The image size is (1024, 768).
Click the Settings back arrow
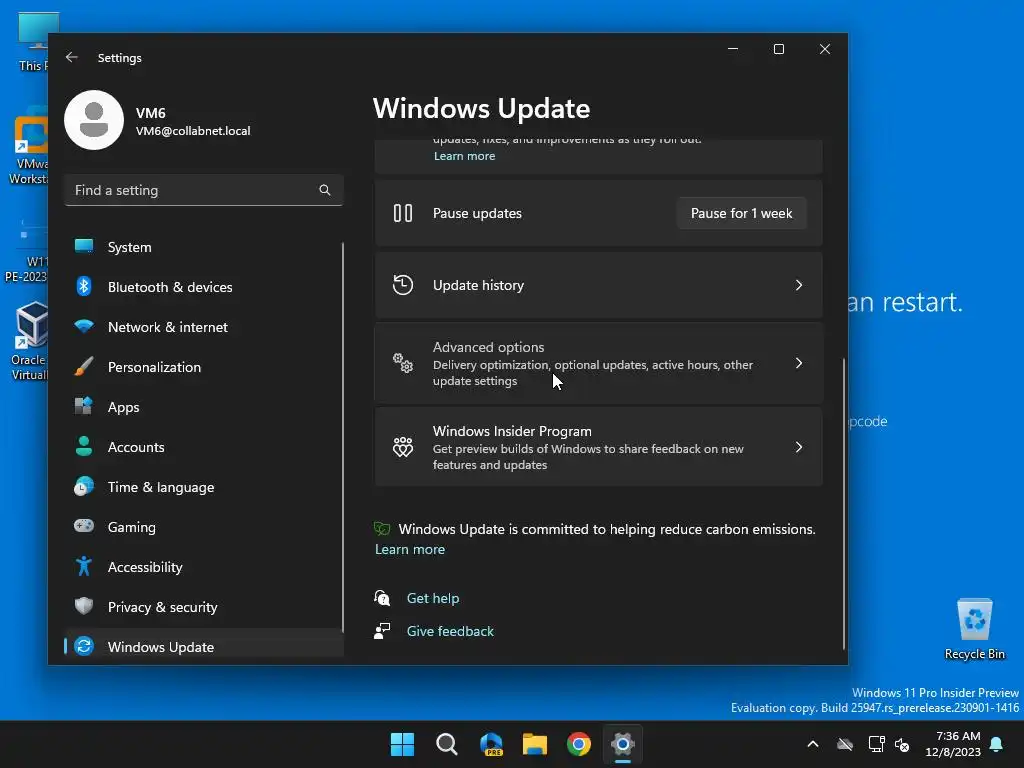[72, 57]
